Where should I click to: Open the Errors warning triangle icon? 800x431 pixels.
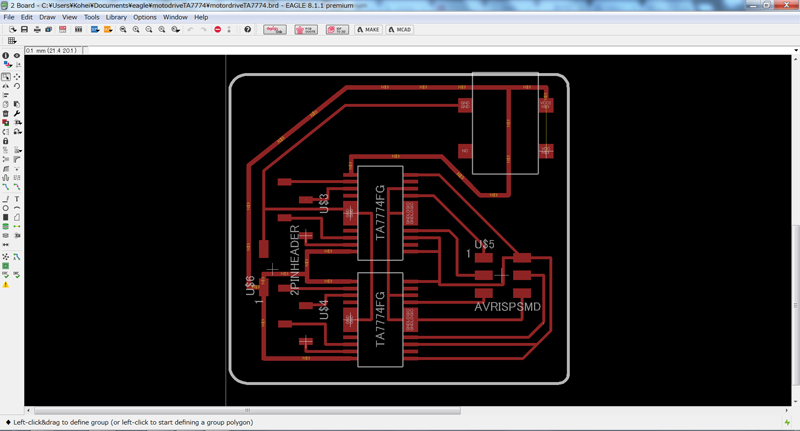(x=6, y=285)
